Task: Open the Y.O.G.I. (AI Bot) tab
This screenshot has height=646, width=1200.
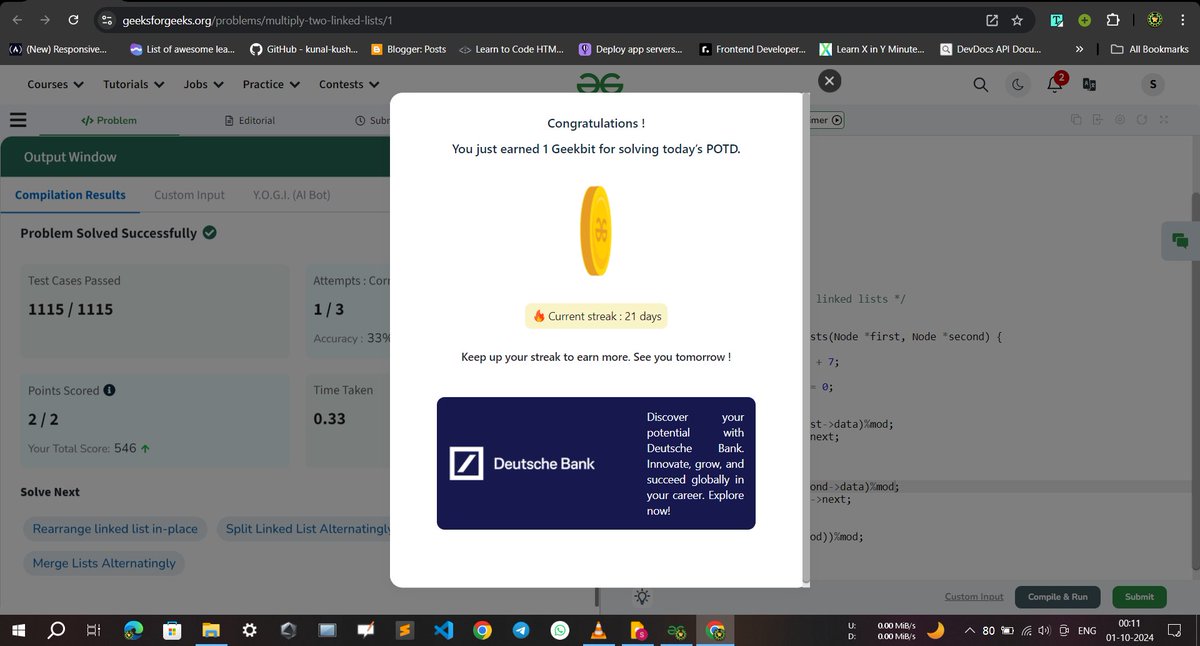Action: tap(291, 195)
